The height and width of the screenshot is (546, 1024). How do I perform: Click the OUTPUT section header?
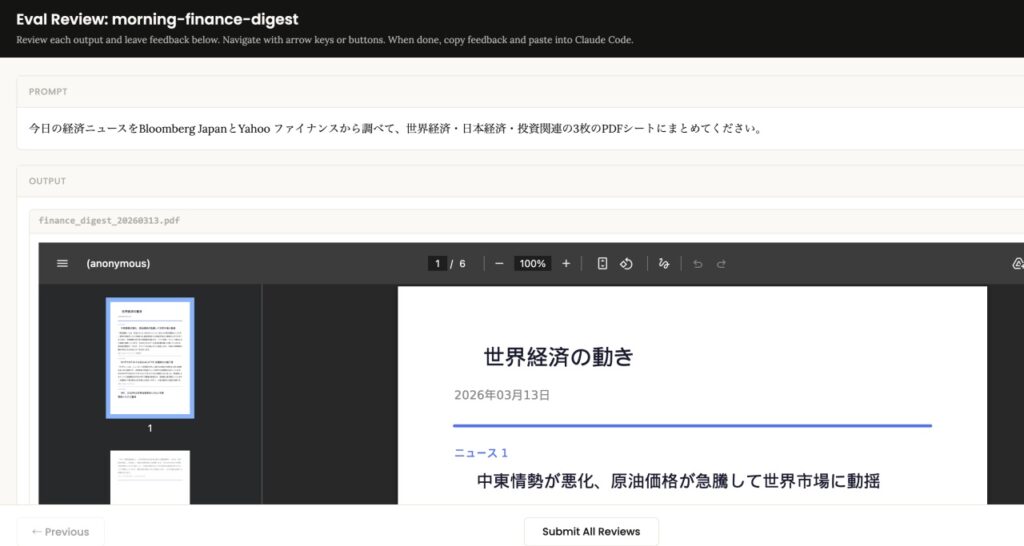click(x=48, y=181)
